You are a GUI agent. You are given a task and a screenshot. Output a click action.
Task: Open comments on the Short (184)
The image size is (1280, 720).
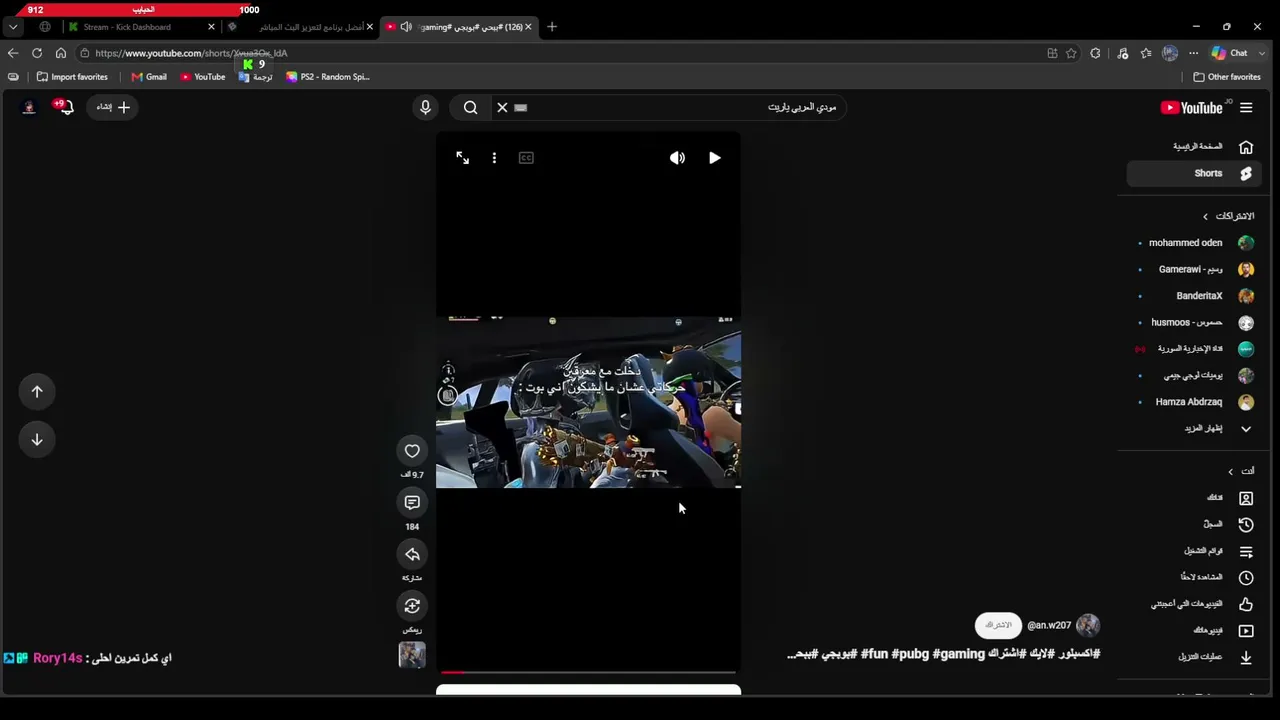[412, 502]
